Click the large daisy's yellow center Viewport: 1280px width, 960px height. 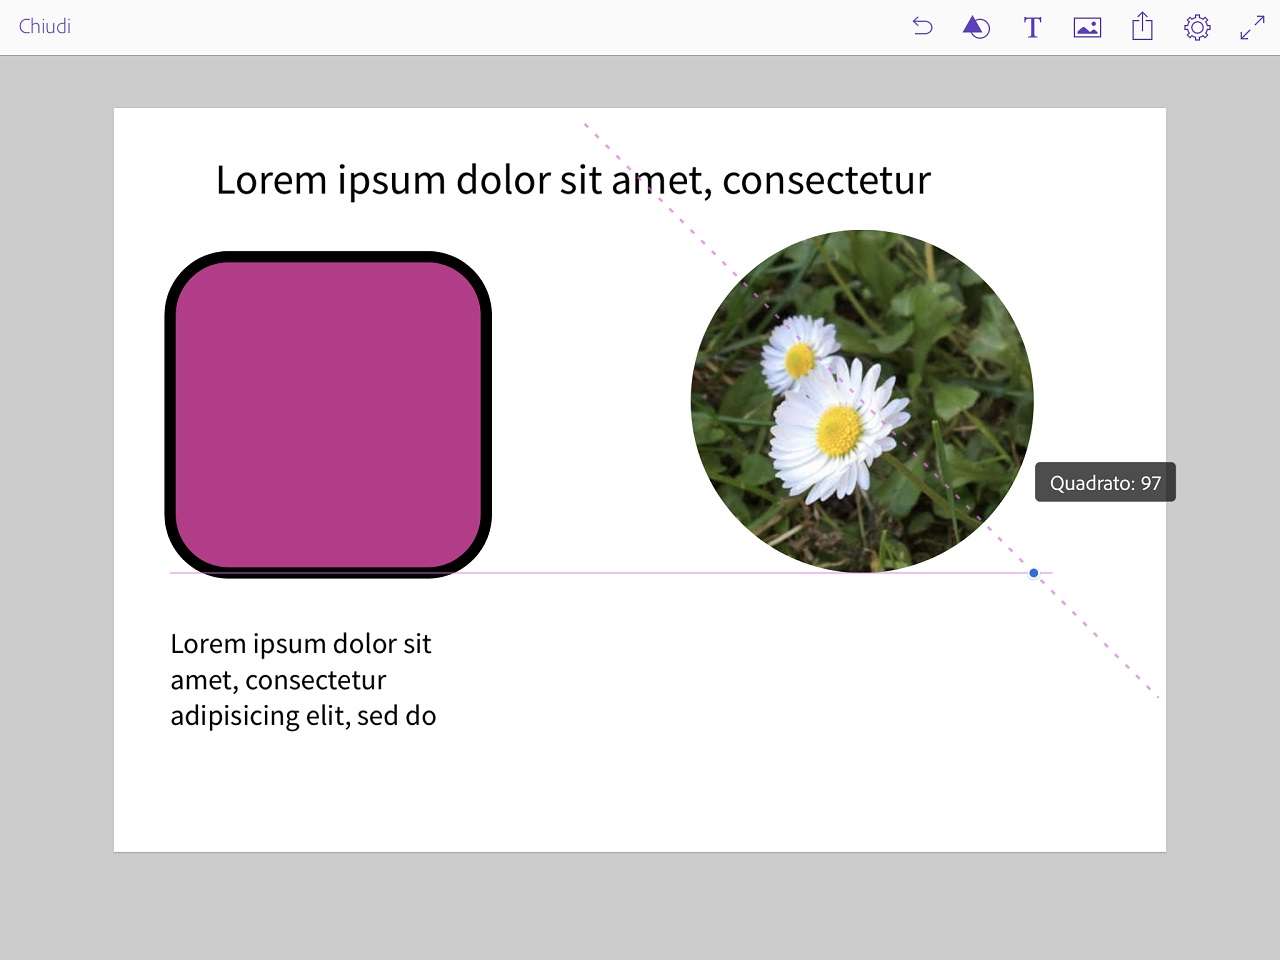[x=838, y=430]
